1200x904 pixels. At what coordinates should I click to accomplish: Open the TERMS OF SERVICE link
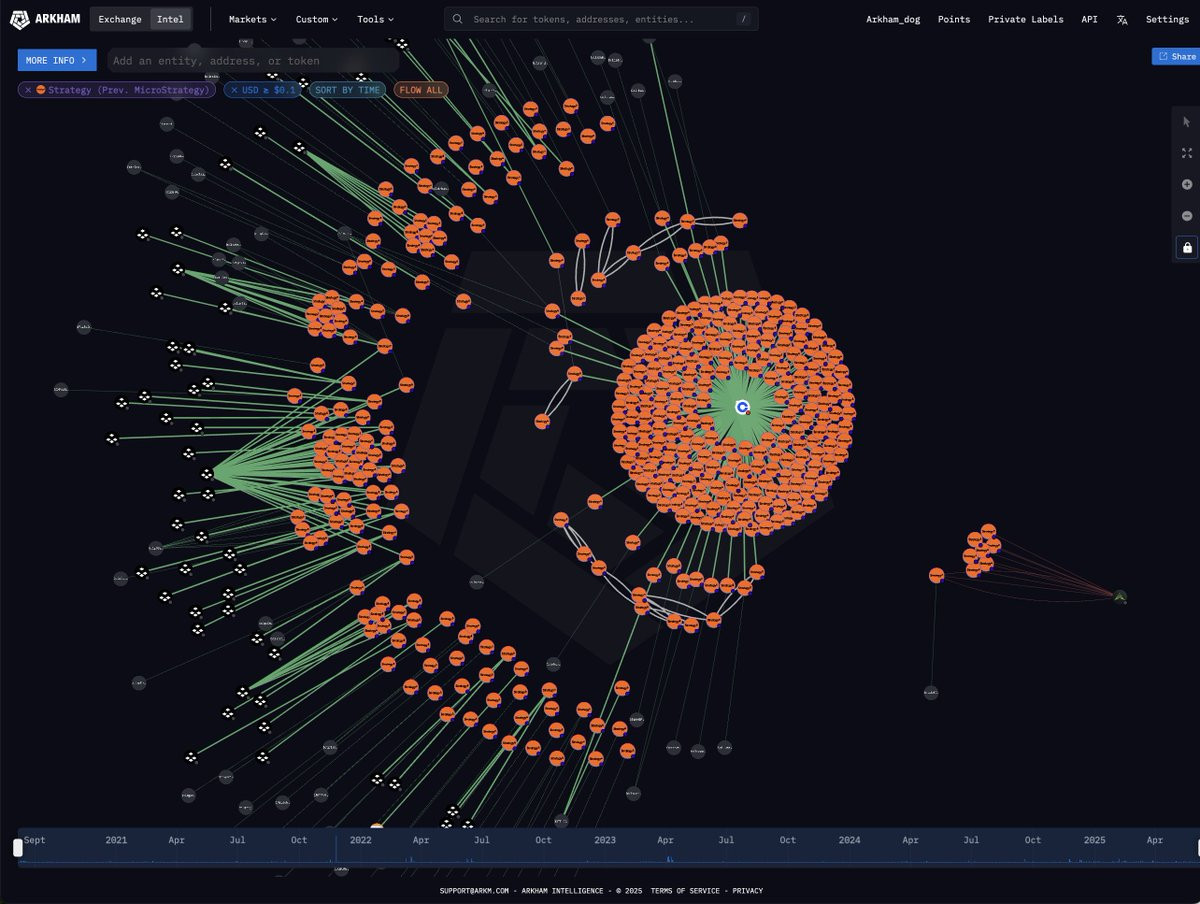coord(685,891)
